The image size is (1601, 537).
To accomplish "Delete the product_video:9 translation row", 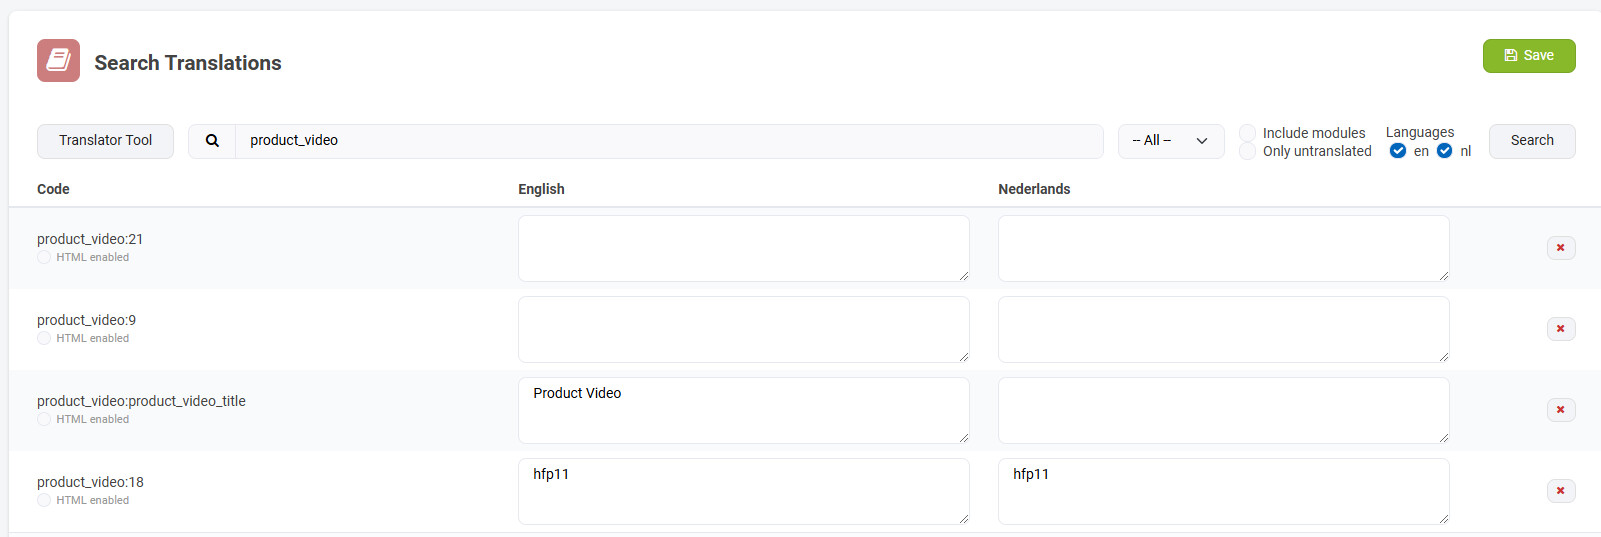I will click(1560, 329).
